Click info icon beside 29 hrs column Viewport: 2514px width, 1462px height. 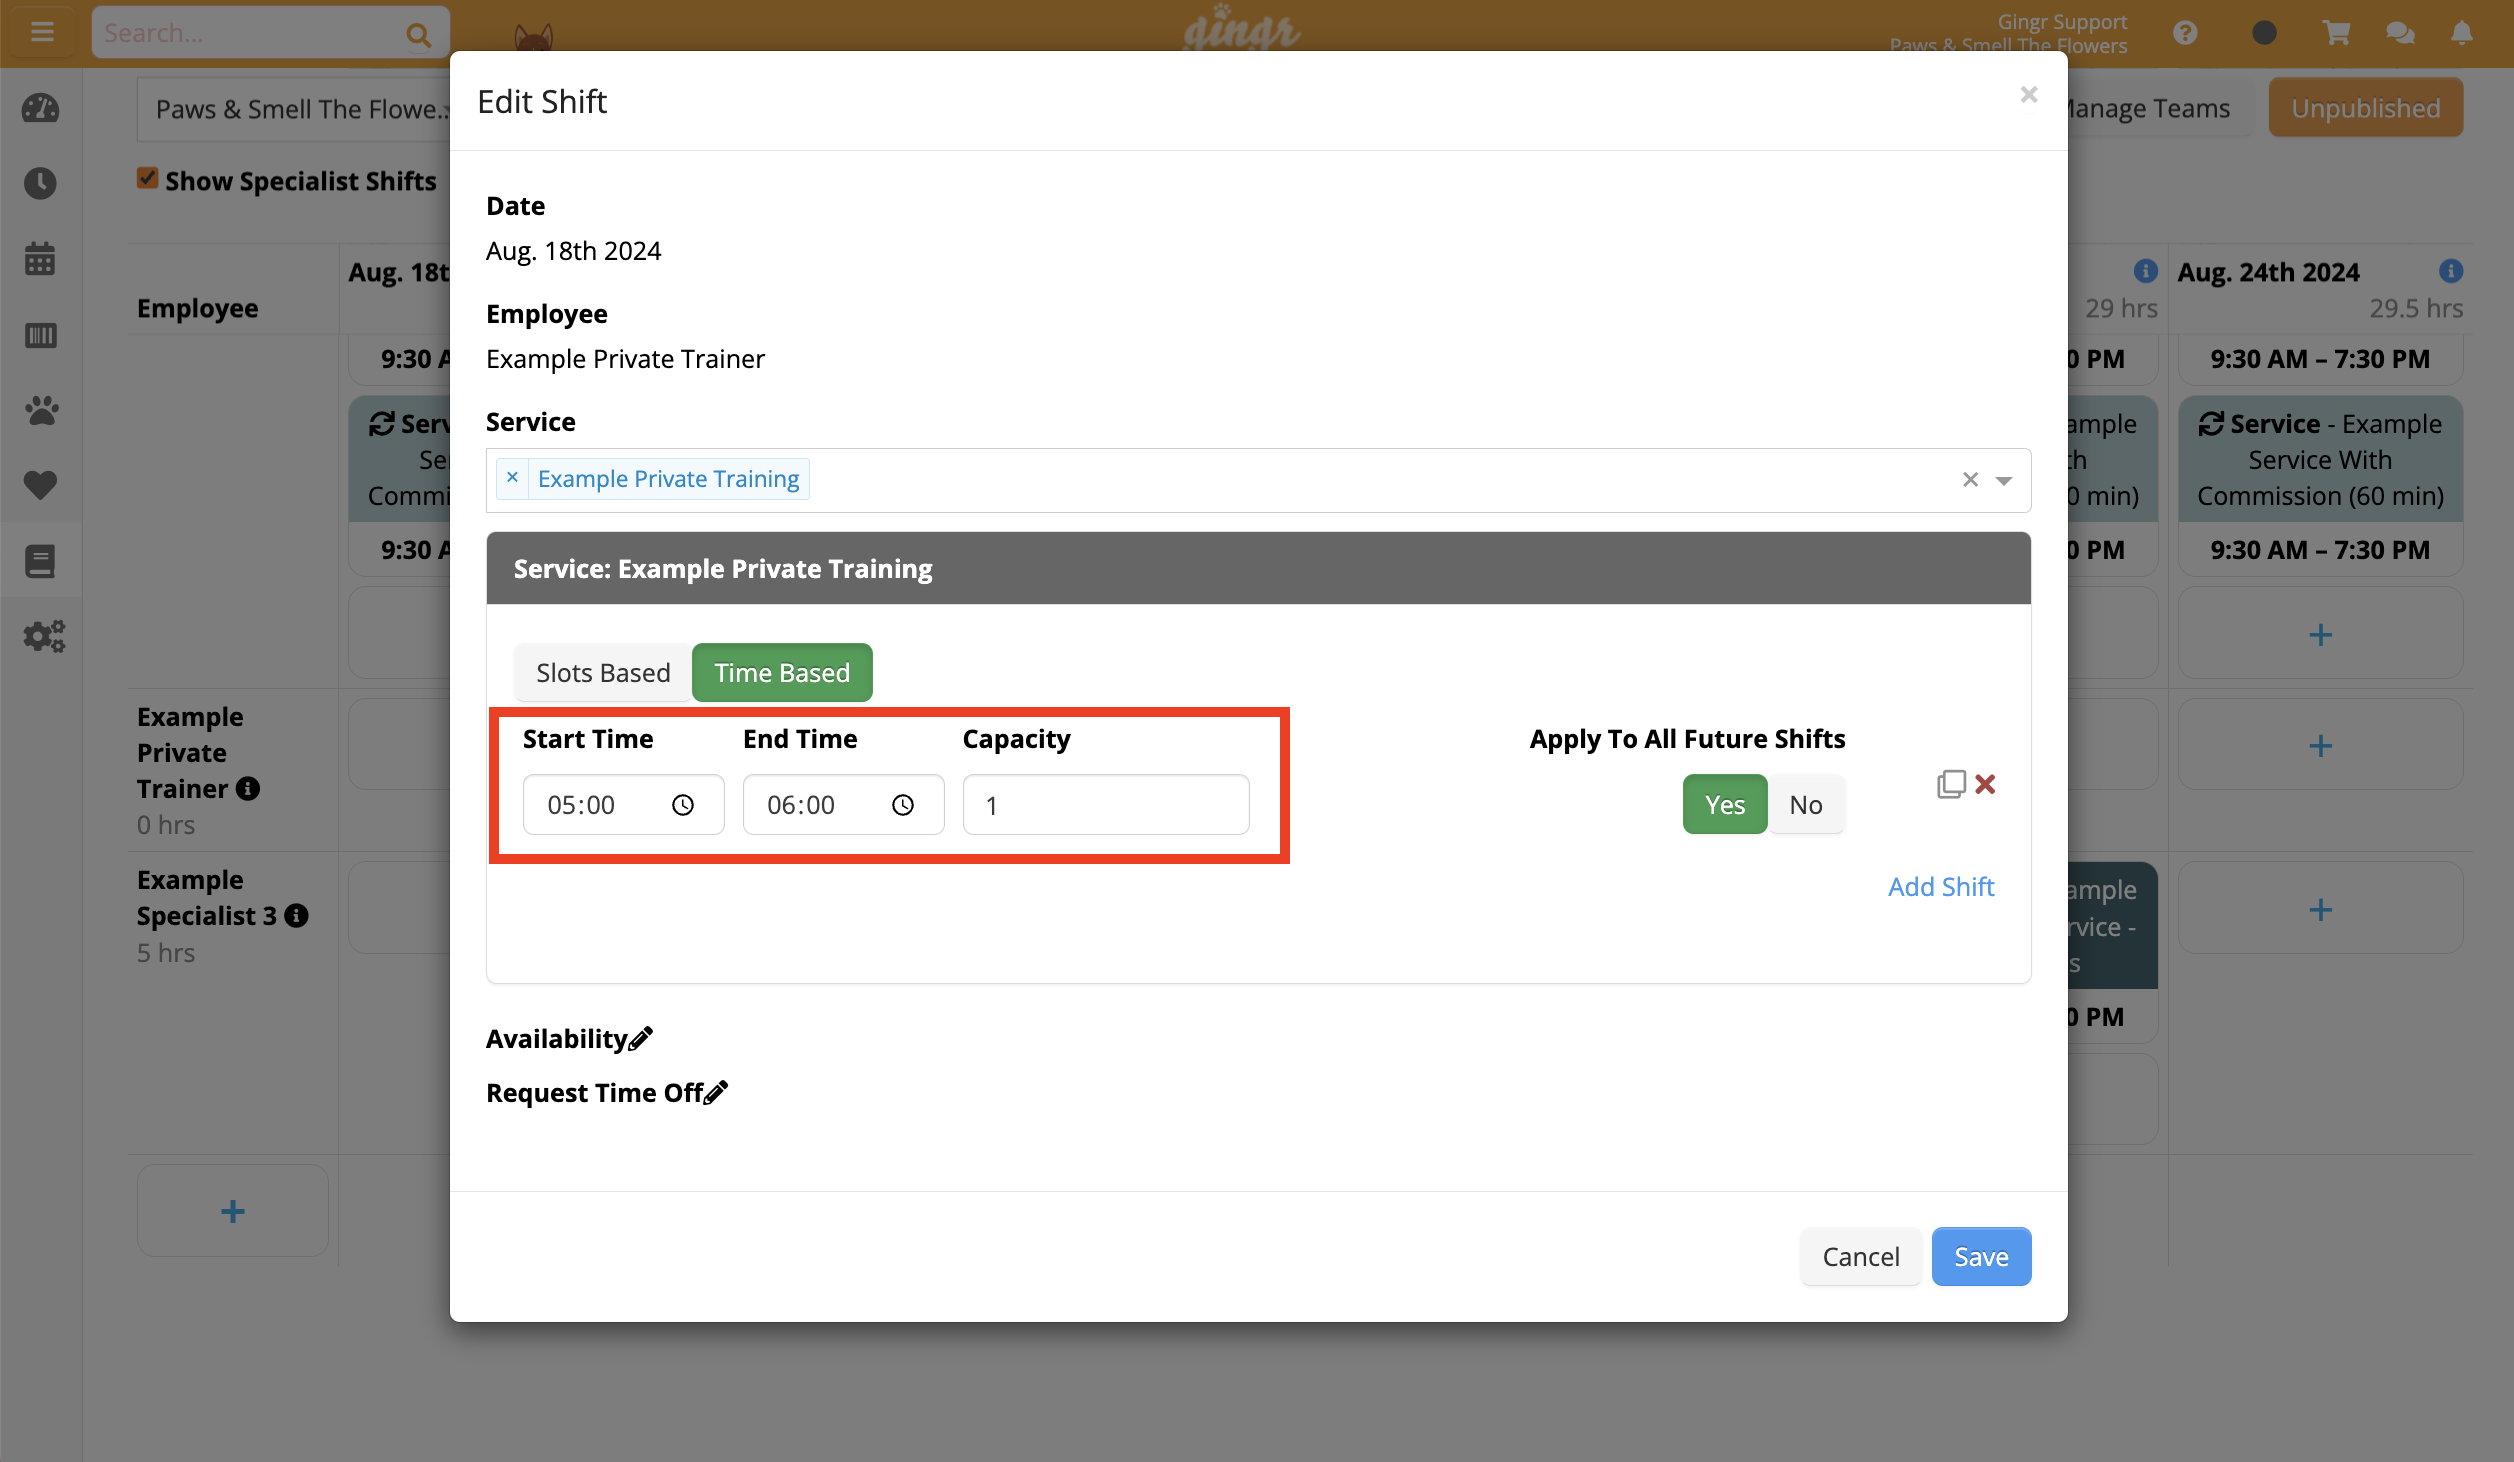pyautogui.click(x=2145, y=271)
